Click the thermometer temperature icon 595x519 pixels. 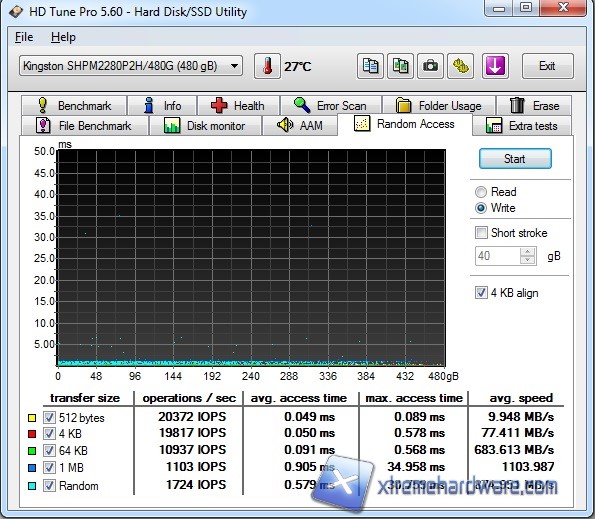[x=268, y=66]
